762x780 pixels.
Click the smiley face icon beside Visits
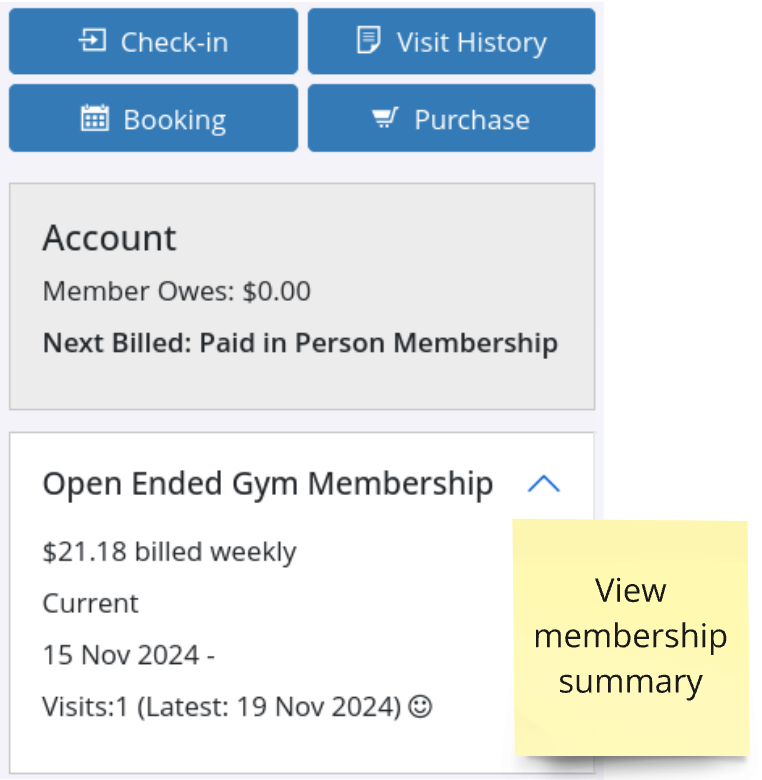click(x=420, y=706)
